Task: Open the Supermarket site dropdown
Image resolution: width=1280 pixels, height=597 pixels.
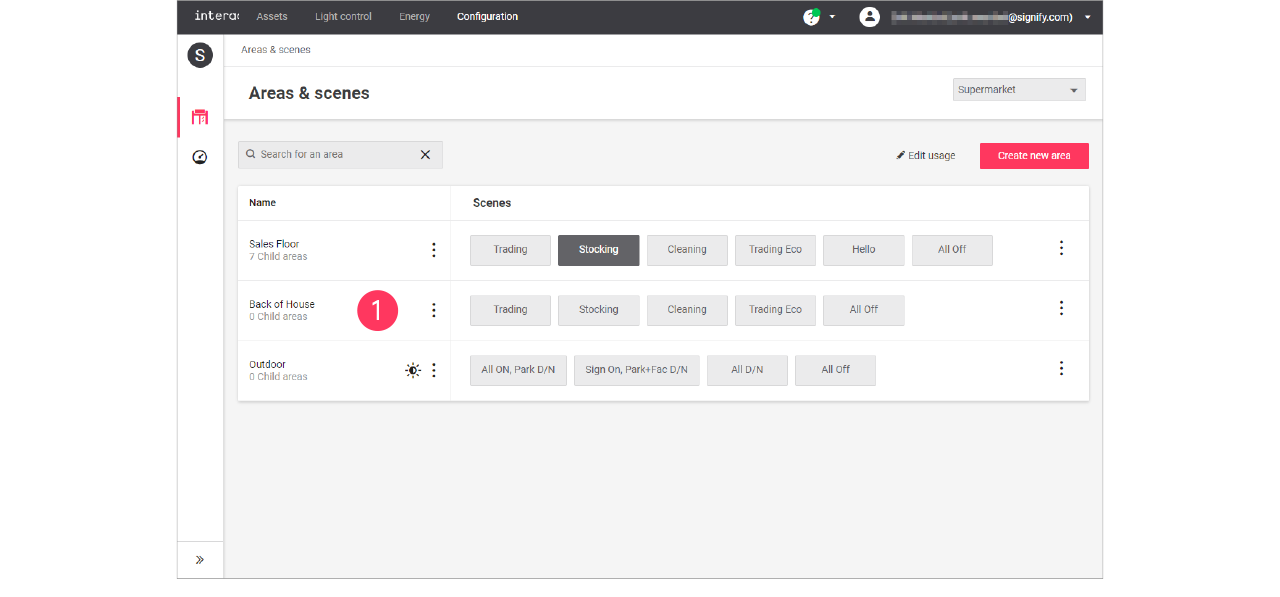Action: click(1018, 90)
